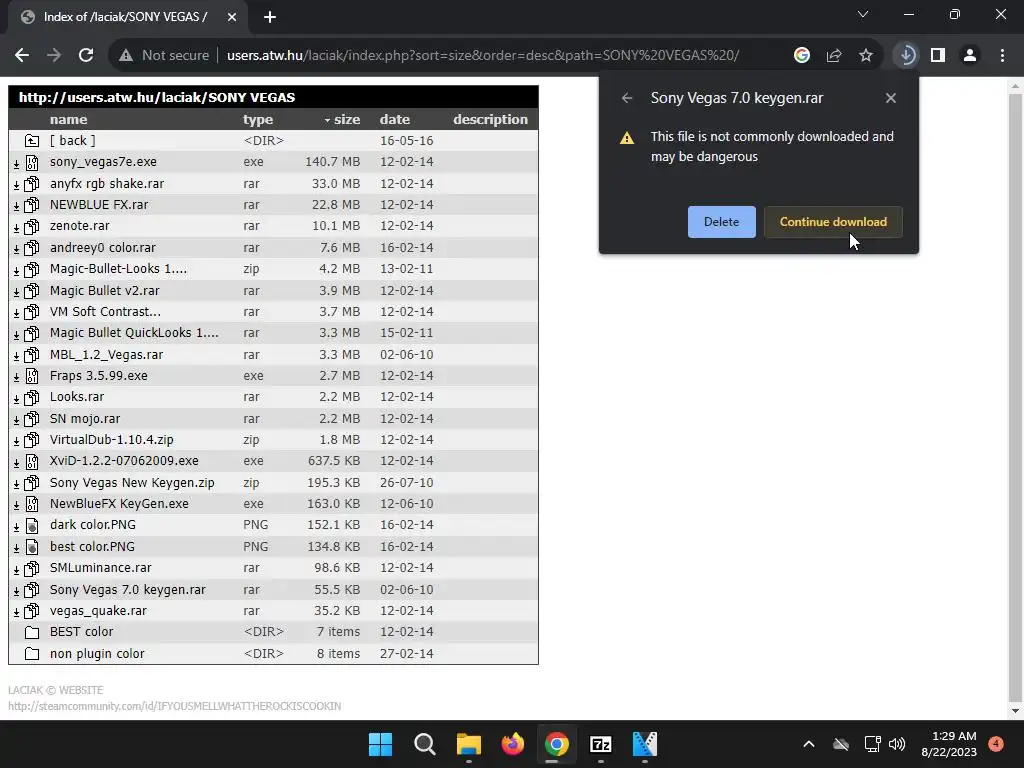Open andreey0 color.rar link
Viewport: 1024px width, 768px height.
pyautogui.click(x=103, y=248)
